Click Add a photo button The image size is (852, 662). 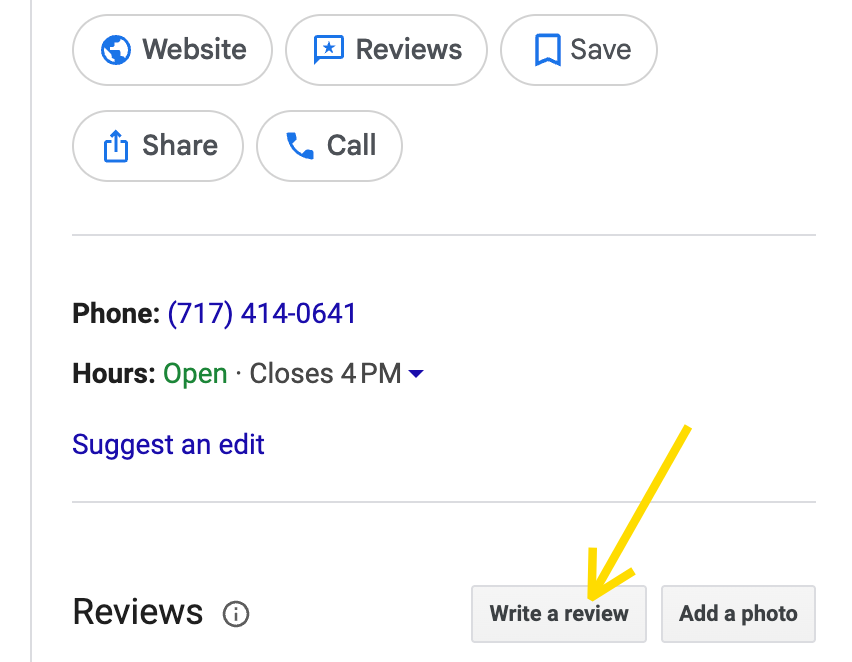pos(738,614)
